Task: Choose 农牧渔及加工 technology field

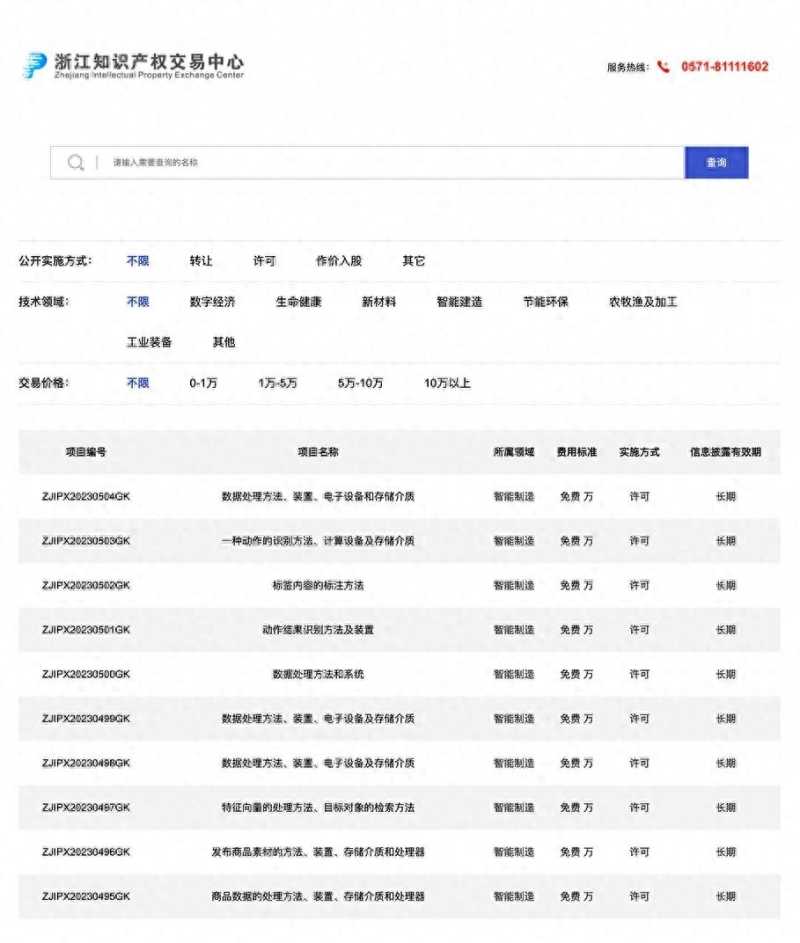Action: pyautogui.click(x=643, y=302)
